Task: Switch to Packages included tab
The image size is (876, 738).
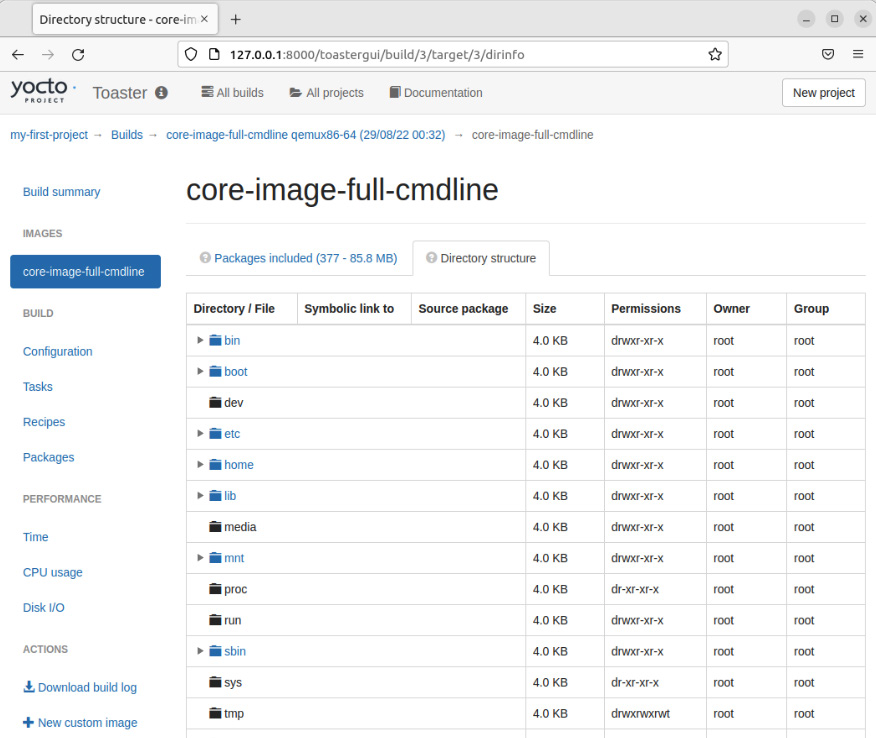Action: point(299,258)
